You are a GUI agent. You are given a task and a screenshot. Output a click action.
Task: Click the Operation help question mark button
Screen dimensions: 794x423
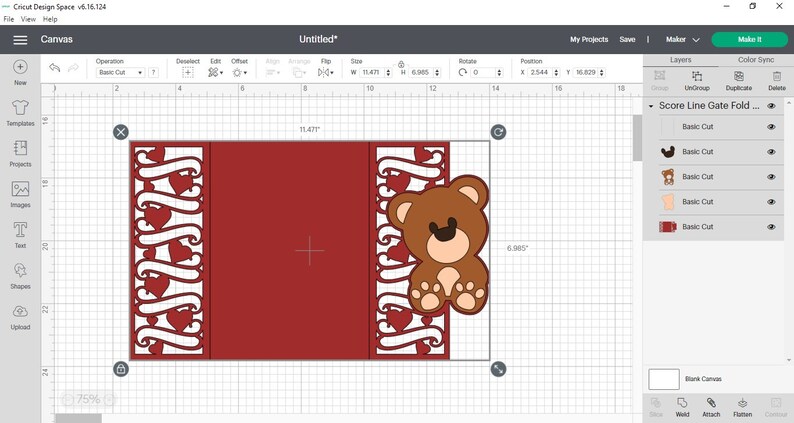pos(153,72)
